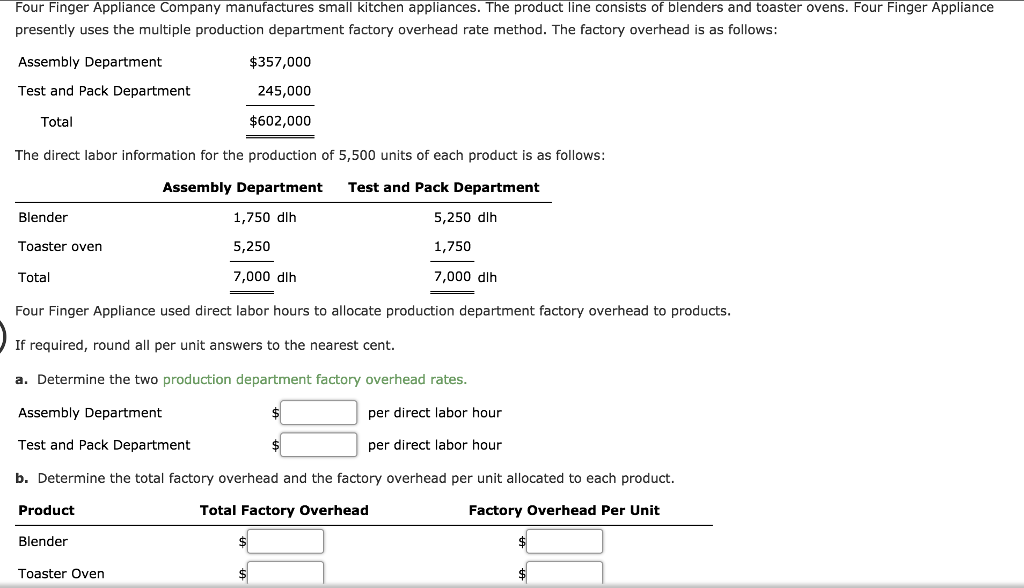This screenshot has height=588, width=1024.
Task: Click the $602,000 total overhead figure
Action: 279,121
